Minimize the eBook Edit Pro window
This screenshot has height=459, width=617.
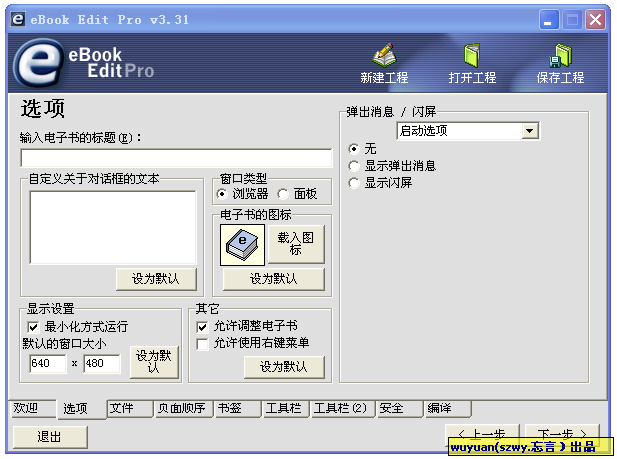549,19
